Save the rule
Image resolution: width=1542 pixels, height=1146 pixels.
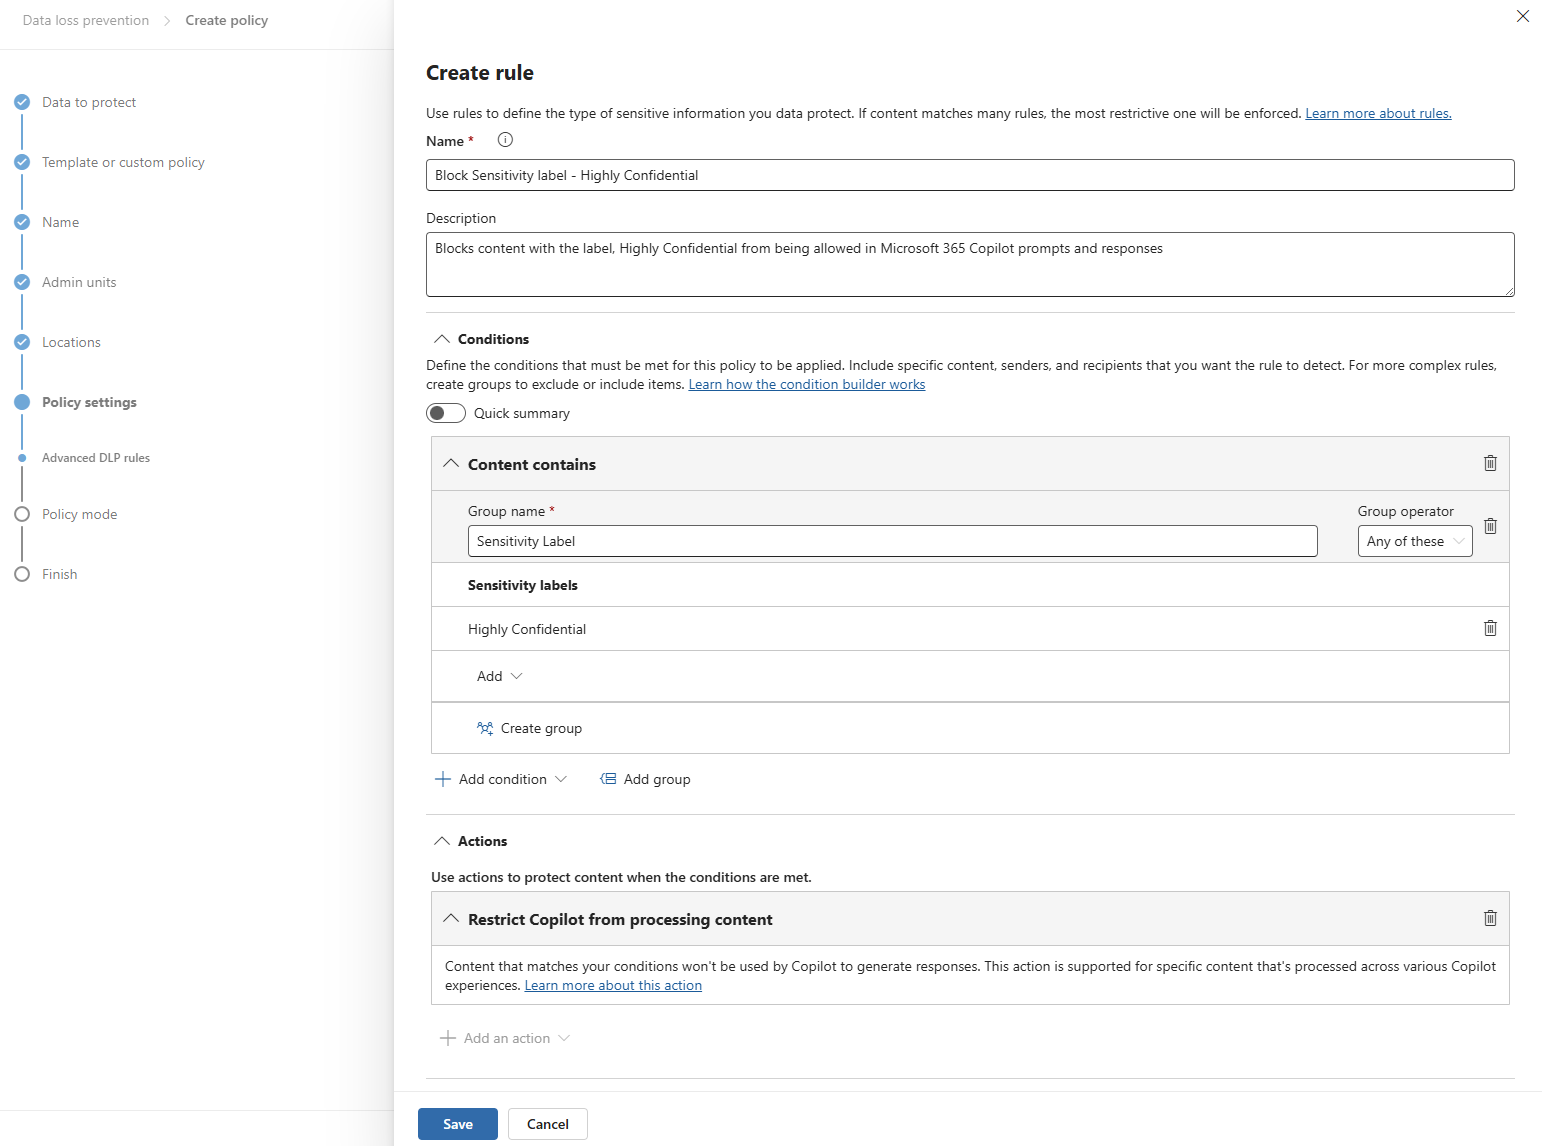pos(457,1124)
